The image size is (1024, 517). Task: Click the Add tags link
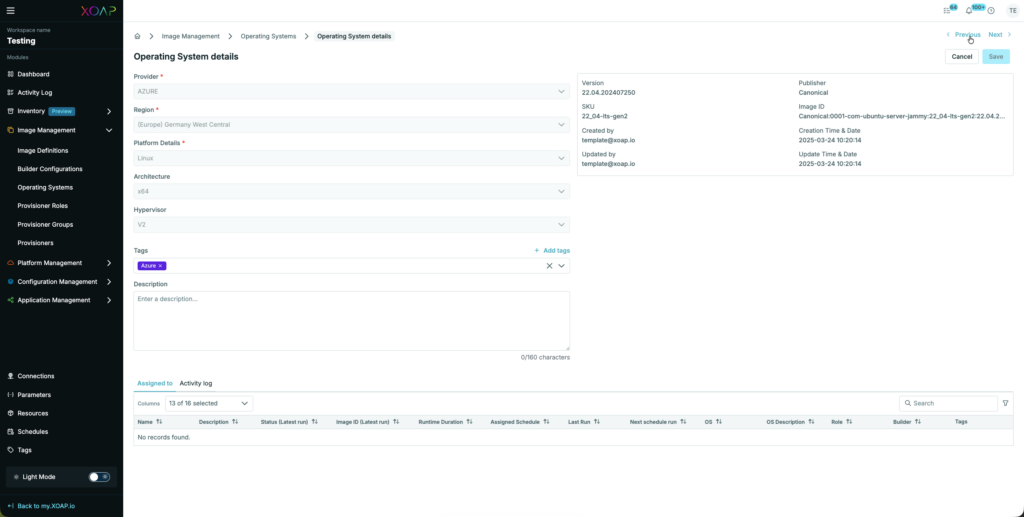pyautogui.click(x=552, y=250)
